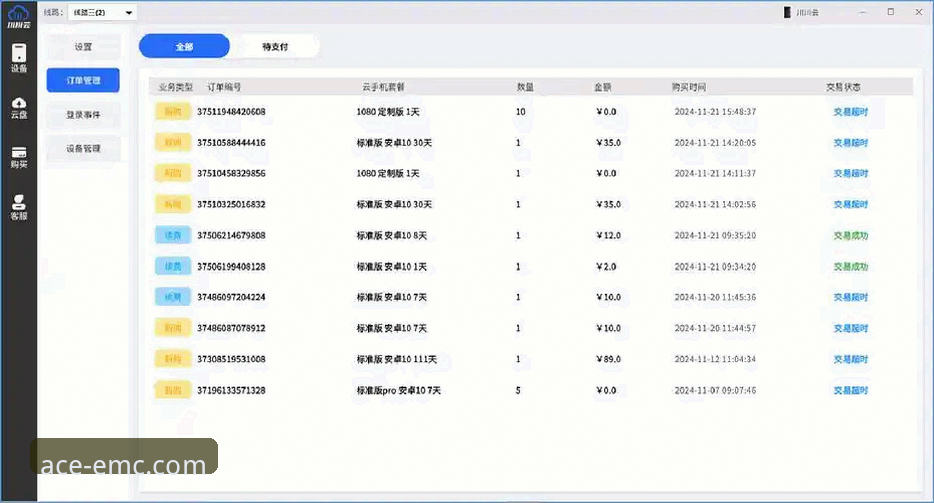The image size is (934, 503).
Task: Click the 业务类型 business type header
Action: 176,87
